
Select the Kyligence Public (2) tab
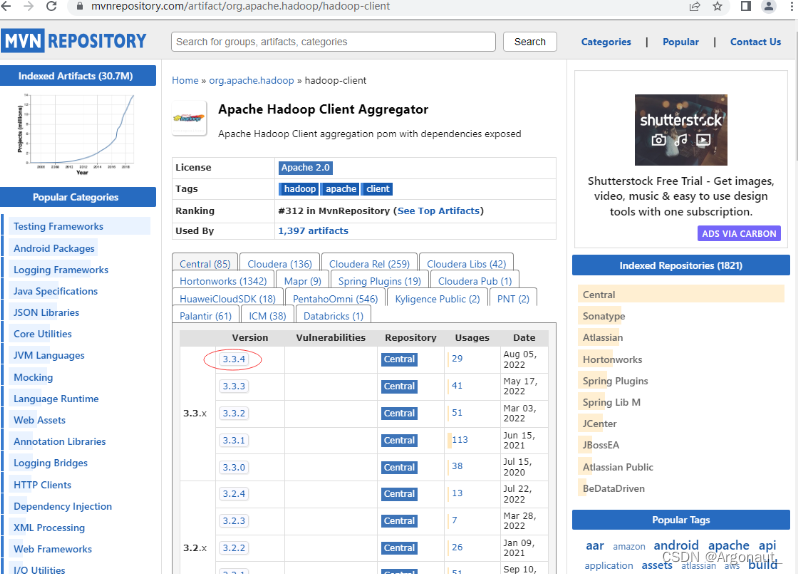pos(437,299)
